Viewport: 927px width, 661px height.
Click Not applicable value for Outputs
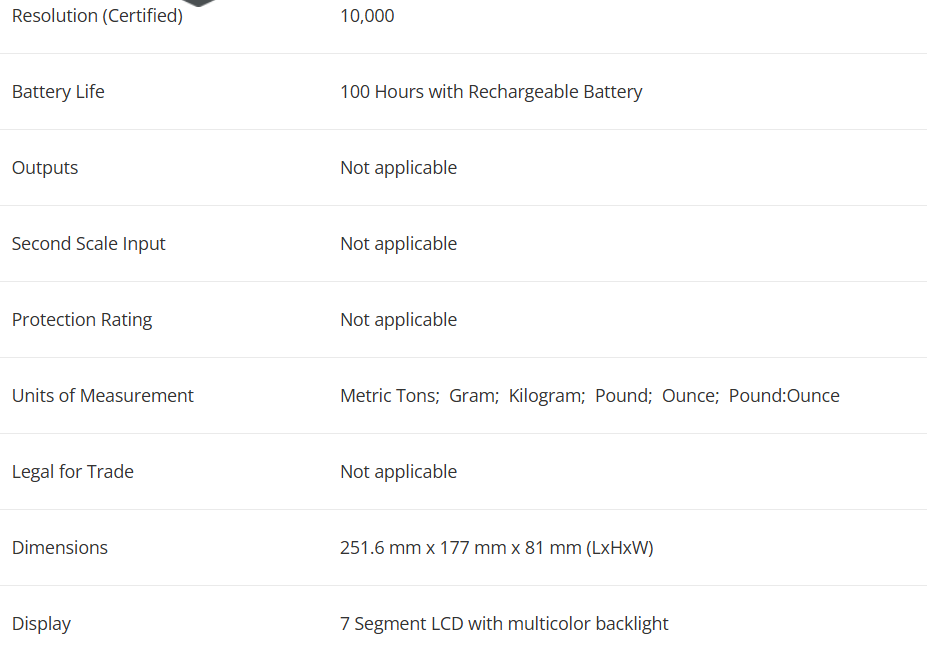[398, 168]
